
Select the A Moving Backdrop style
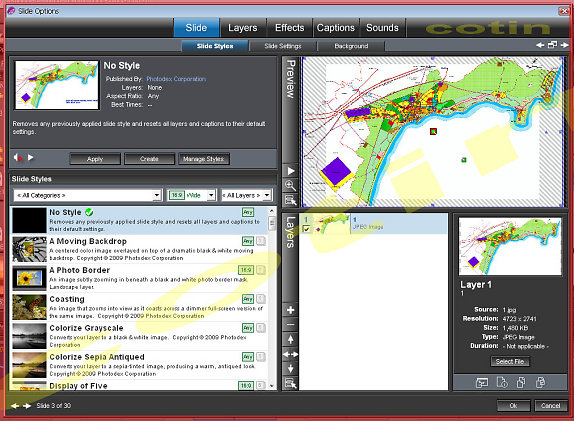[139, 249]
